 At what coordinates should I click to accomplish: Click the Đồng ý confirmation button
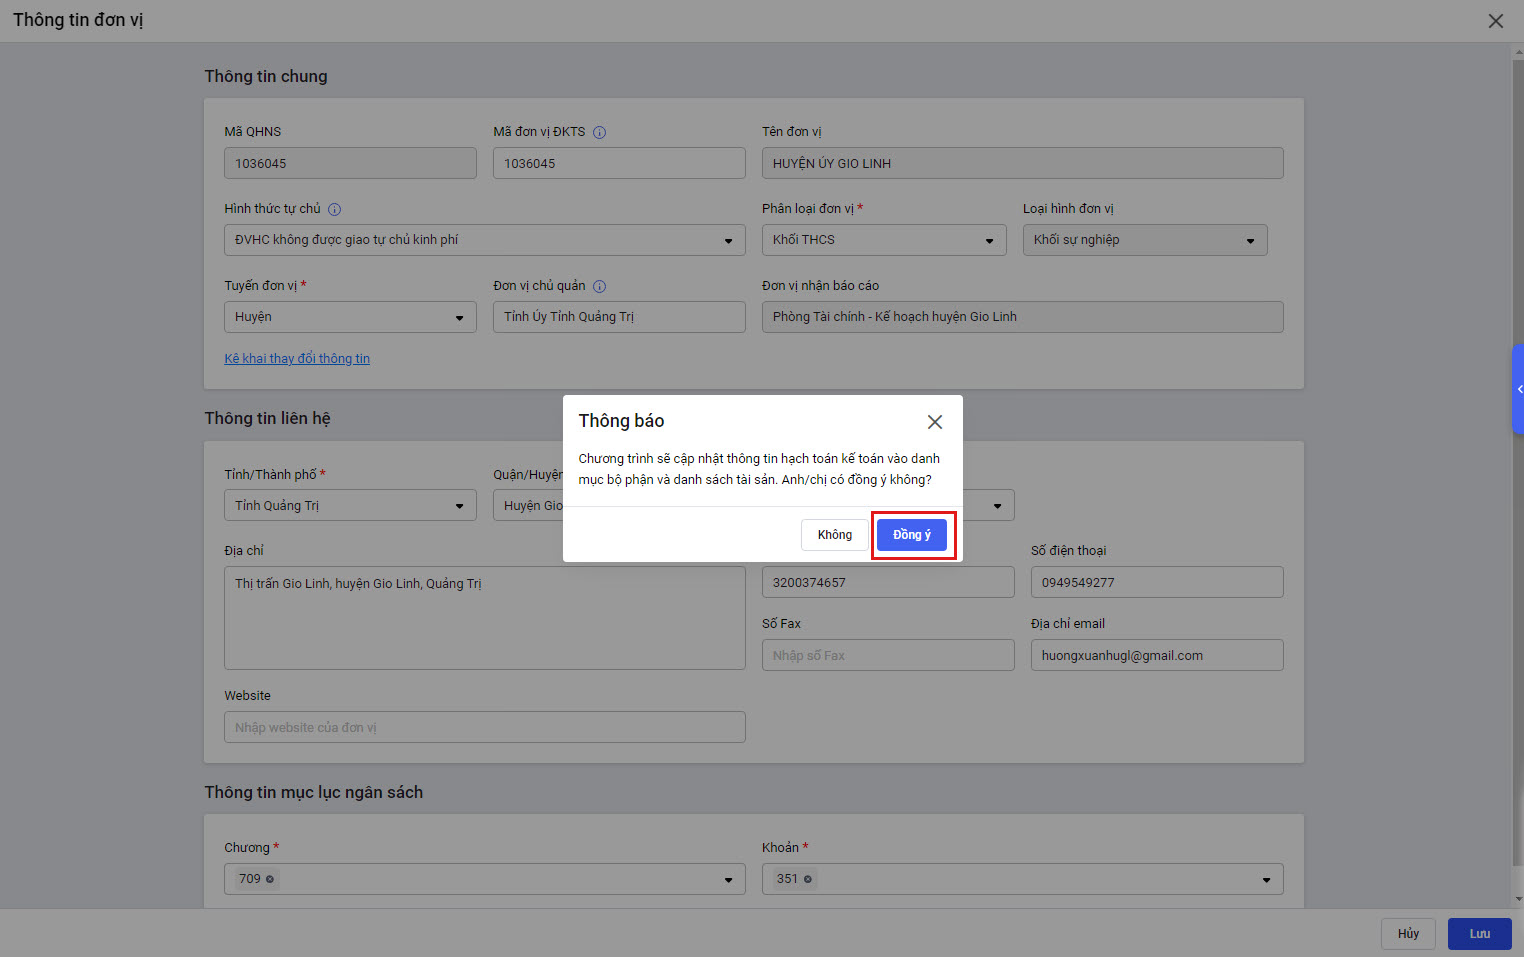tap(911, 535)
